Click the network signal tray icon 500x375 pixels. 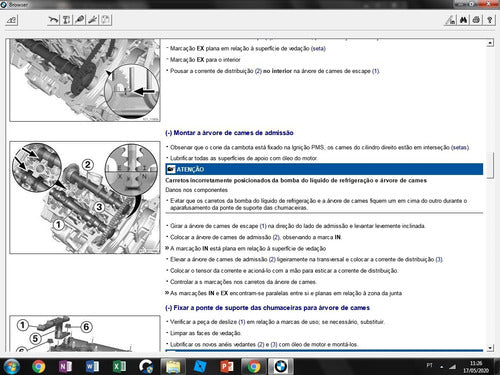point(452,367)
